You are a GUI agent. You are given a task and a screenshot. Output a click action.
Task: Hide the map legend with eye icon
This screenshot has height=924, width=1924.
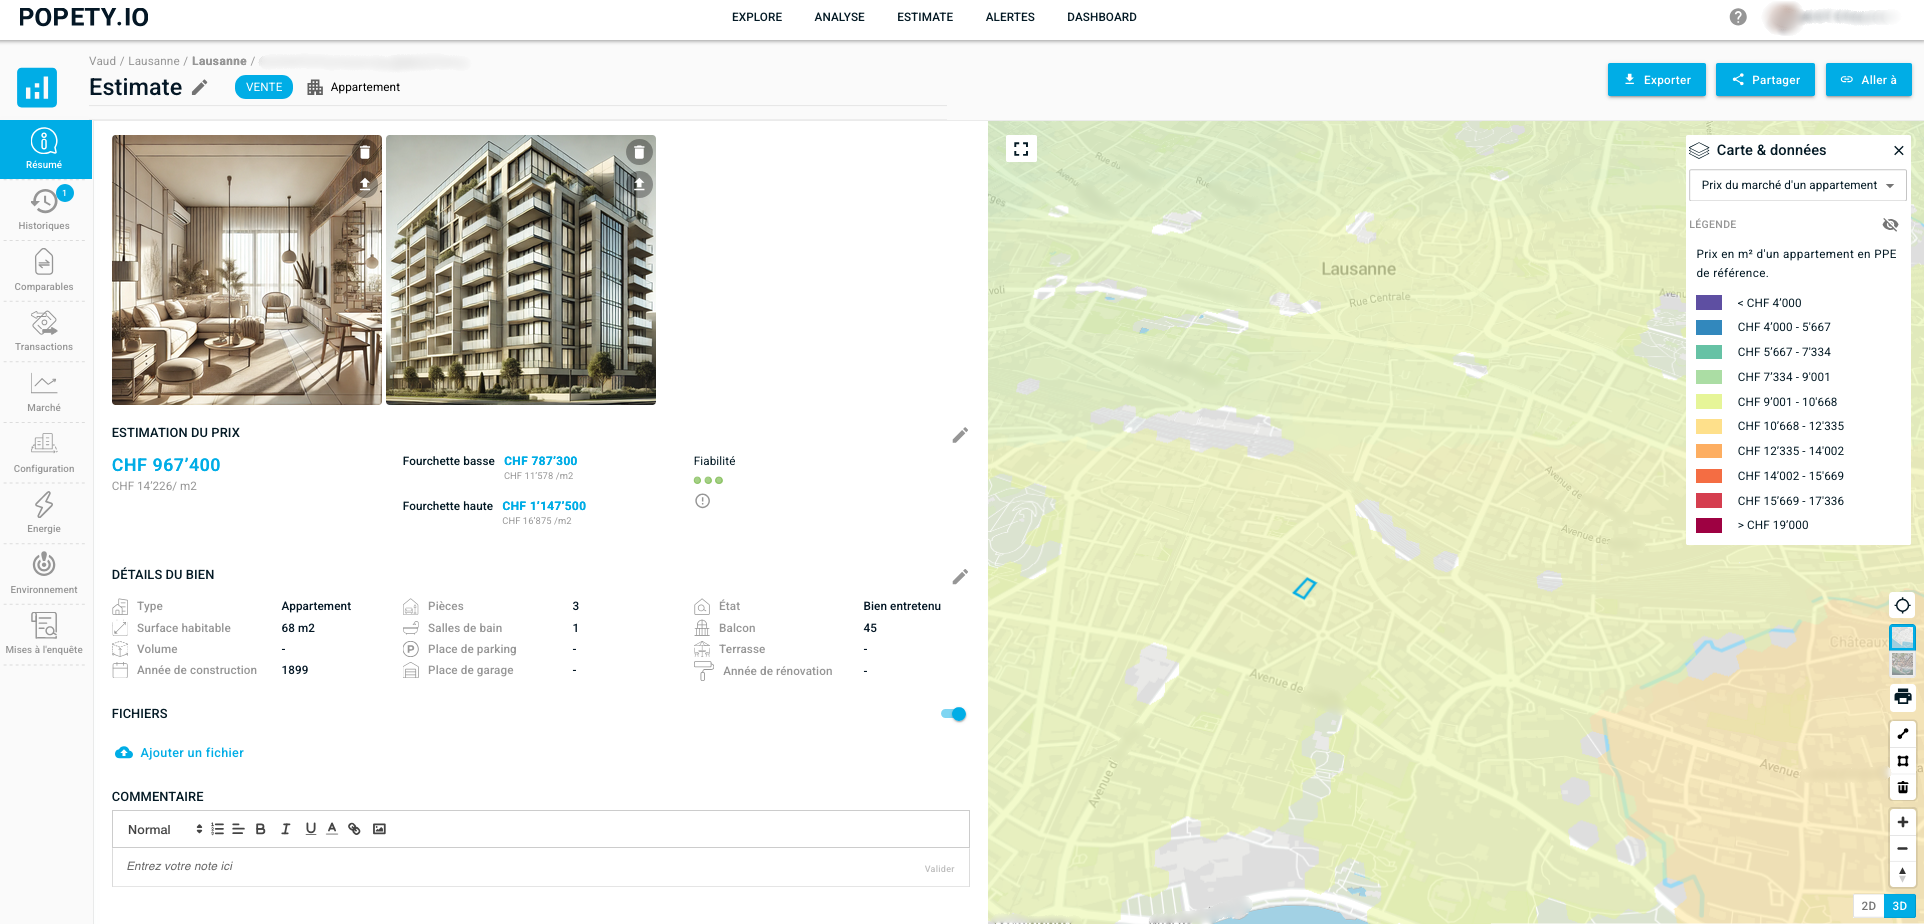coord(1890,225)
